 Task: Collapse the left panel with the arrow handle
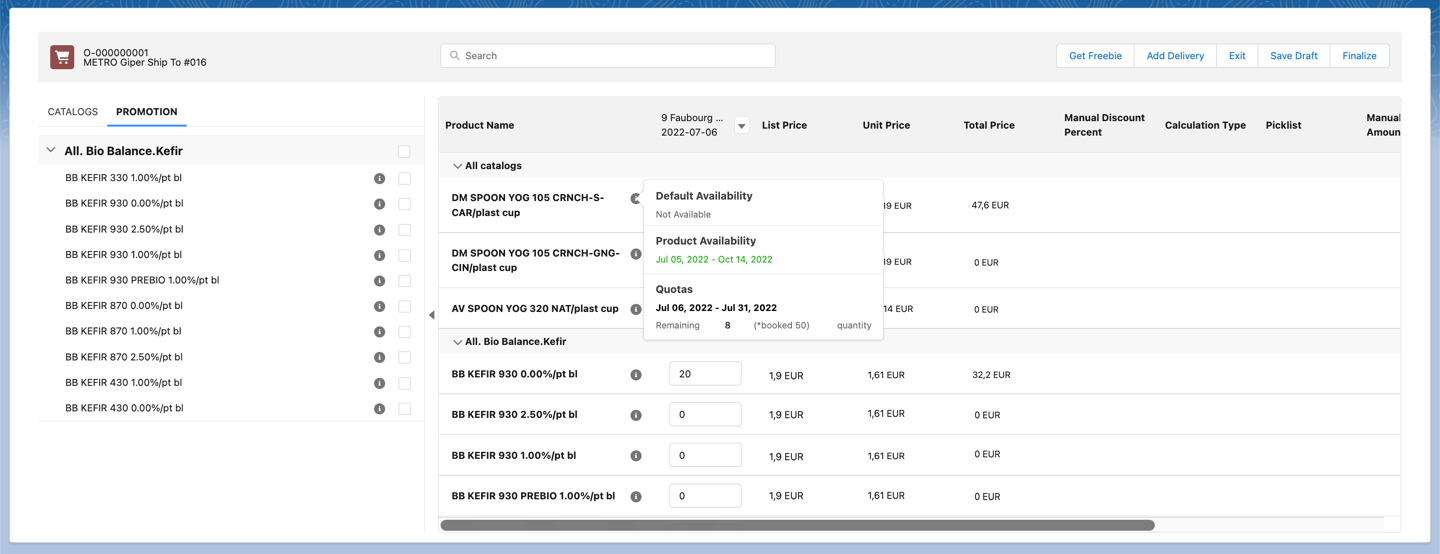(x=431, y=315)
